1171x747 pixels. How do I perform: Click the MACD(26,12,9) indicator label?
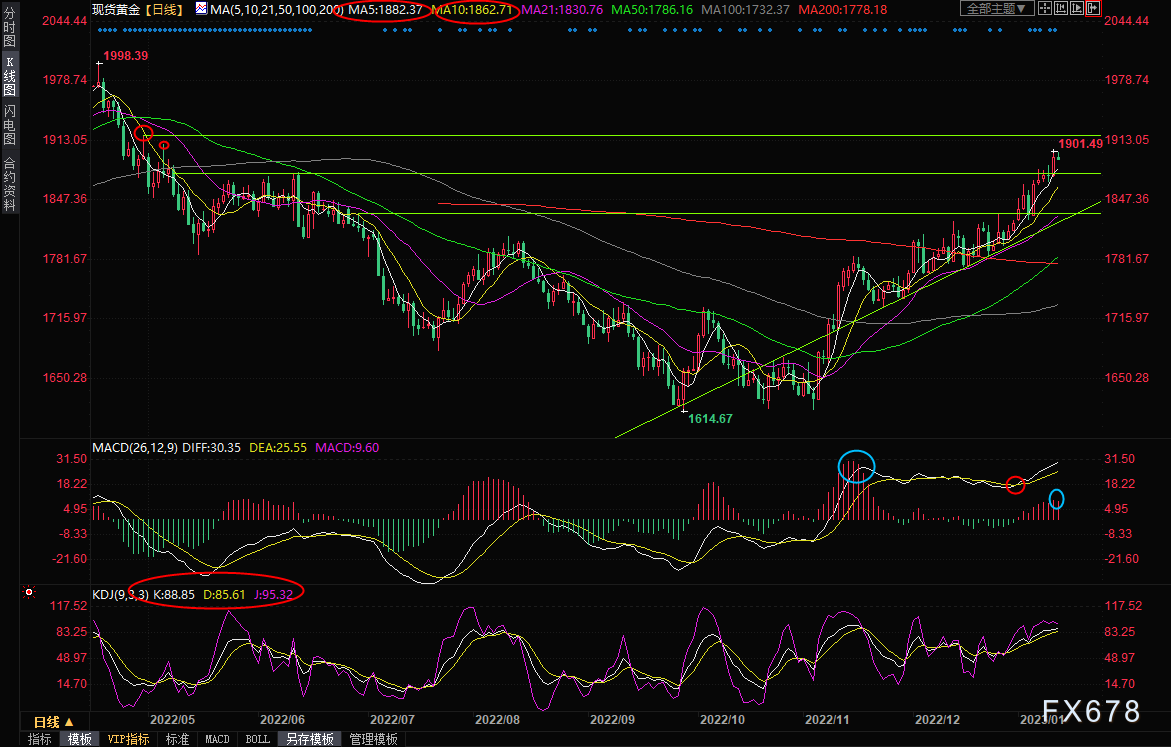tap(135, 447)
